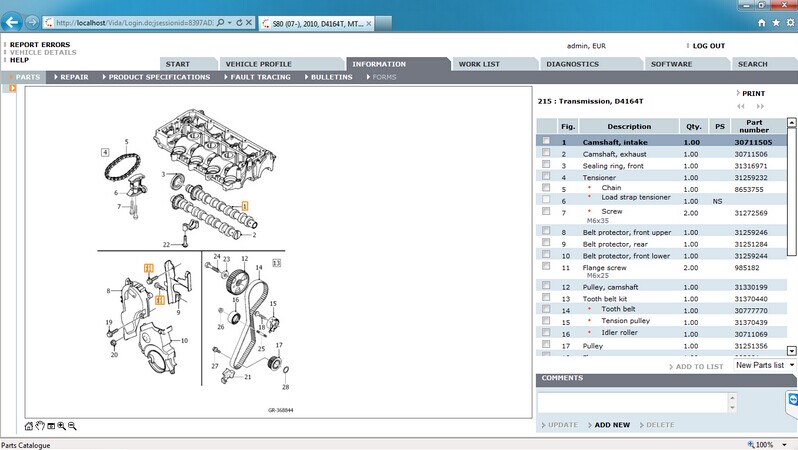The width and height of the screenshot is (798, 450).
Task: Click the browser forward arrow
Action: 32,22
